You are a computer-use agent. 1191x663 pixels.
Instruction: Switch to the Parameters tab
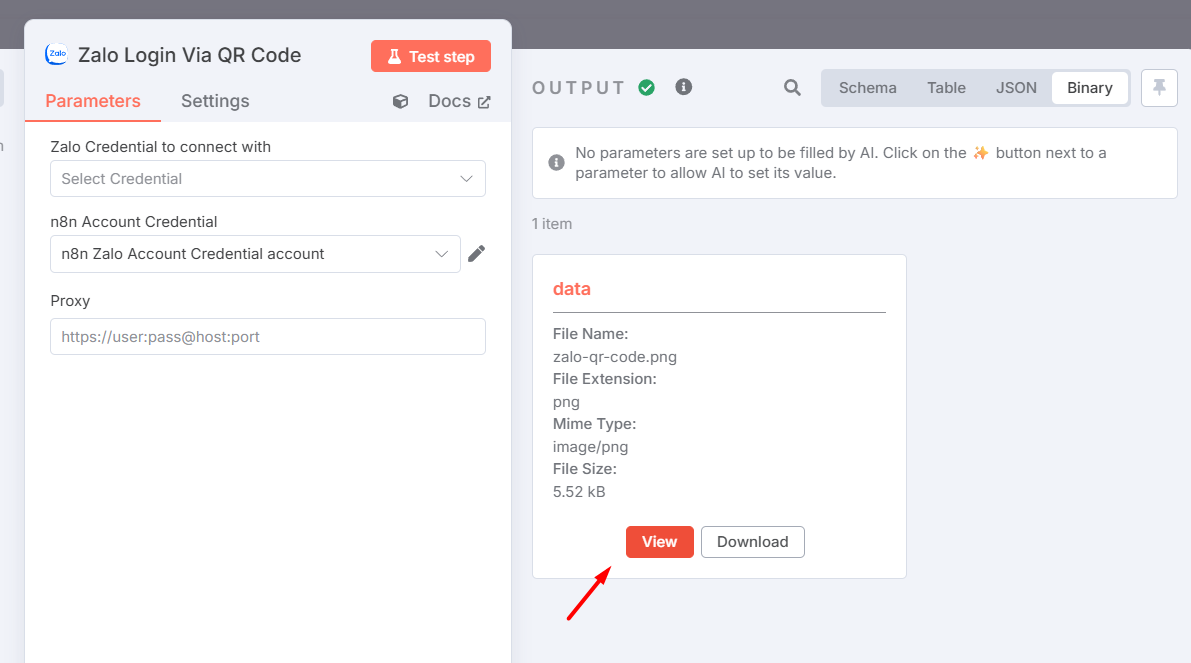point(93,101)
